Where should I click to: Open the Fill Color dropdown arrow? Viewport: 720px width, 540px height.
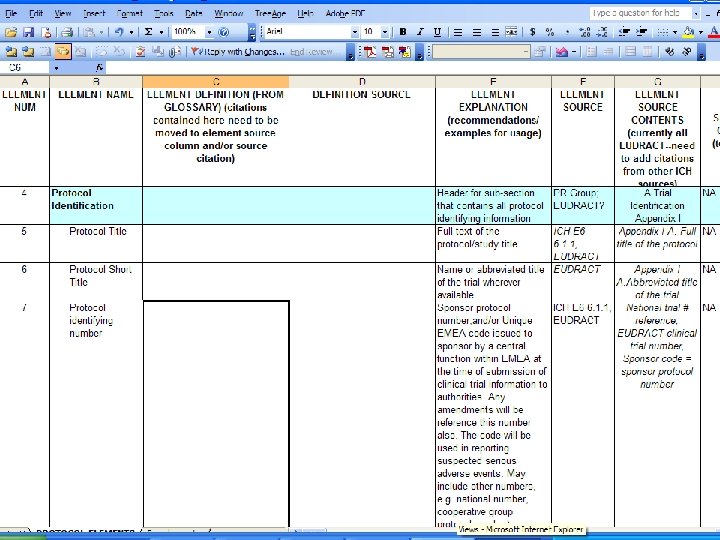(700, 32)
